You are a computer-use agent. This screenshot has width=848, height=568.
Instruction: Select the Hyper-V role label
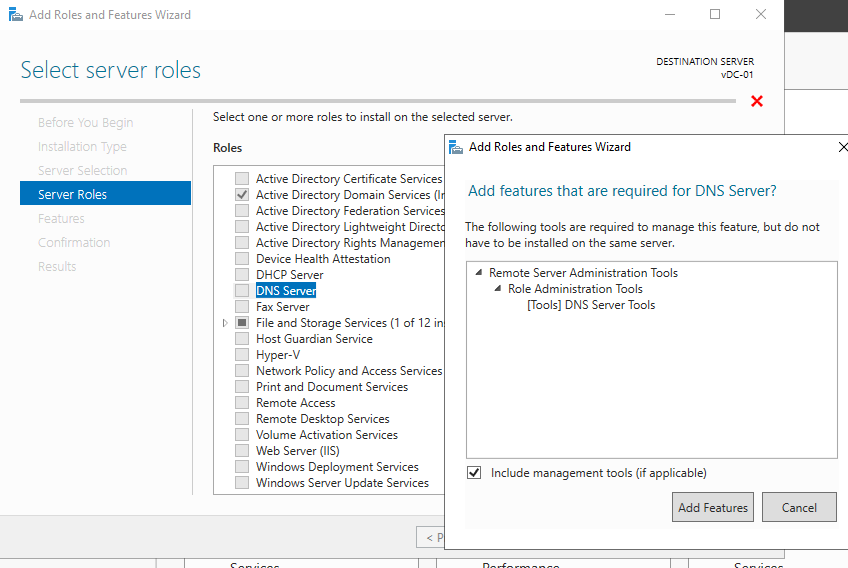pos(278,355)
